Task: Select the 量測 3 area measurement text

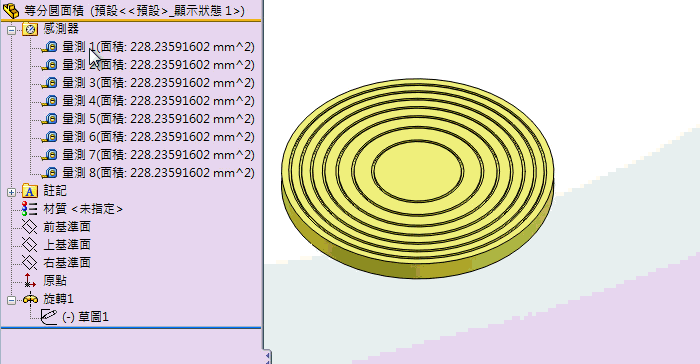Action: 158,83
